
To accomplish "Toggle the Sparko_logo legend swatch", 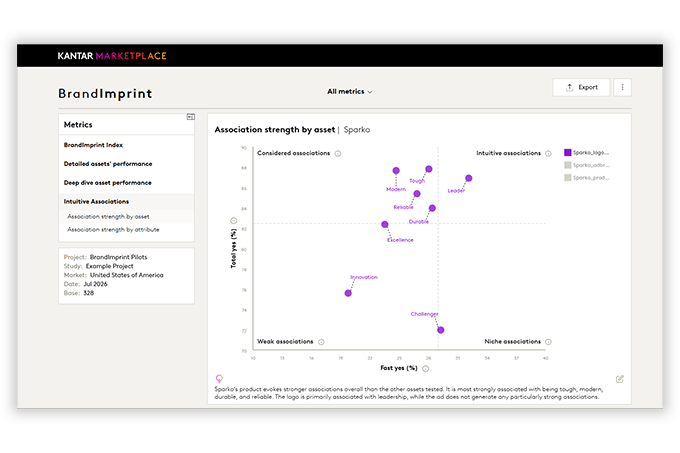I will pyautogui.click(x=568, y=153).
